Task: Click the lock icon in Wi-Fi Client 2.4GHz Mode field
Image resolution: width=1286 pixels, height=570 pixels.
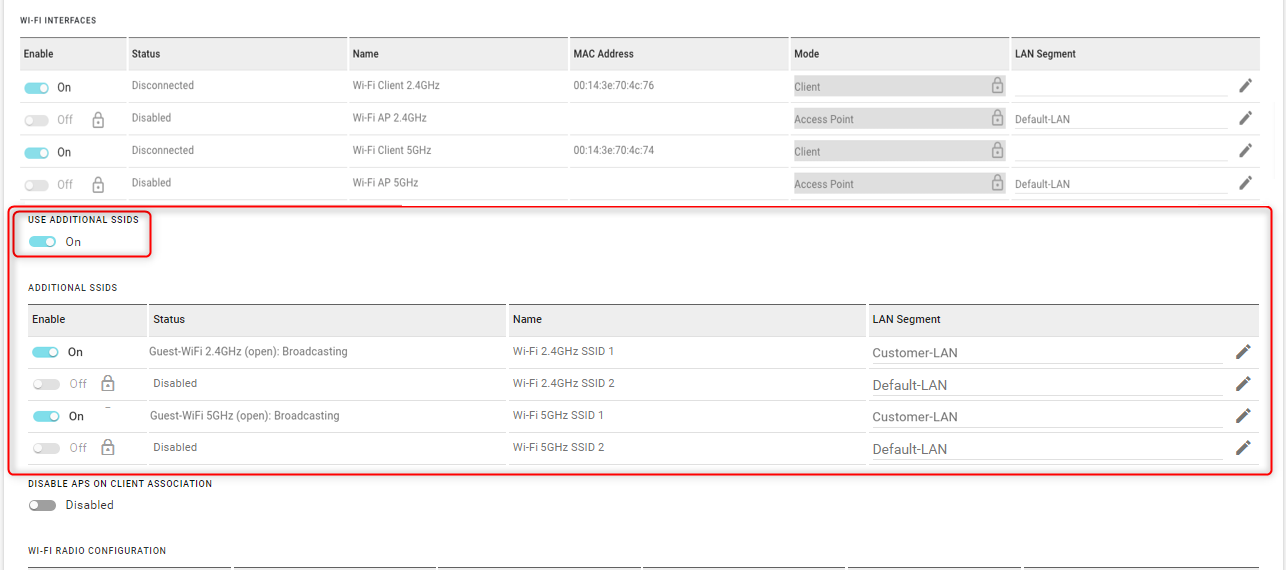Action: point(997,86)
